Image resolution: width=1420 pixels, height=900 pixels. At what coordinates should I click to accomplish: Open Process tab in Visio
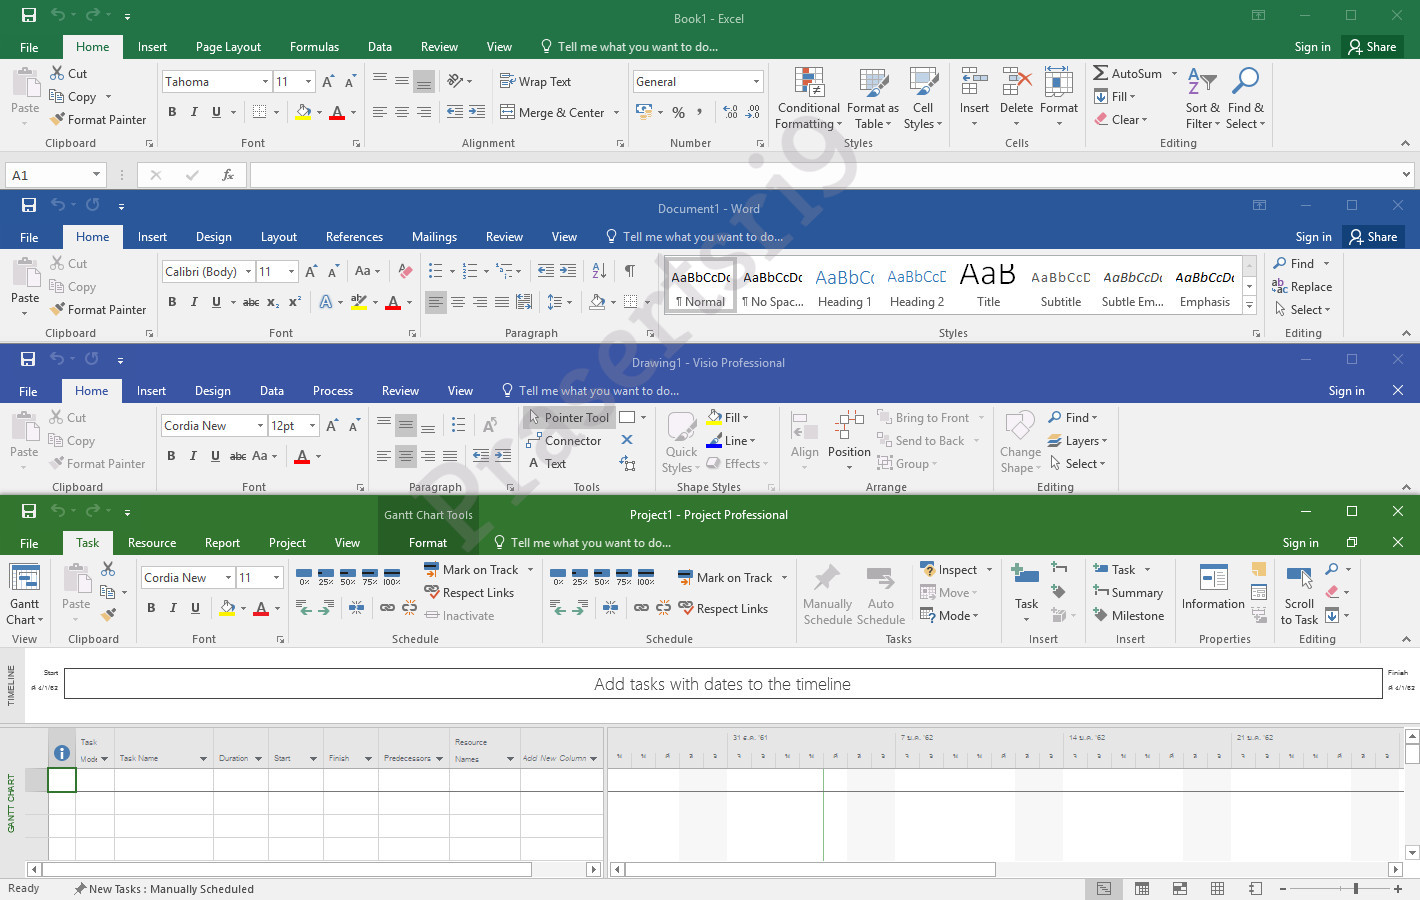click(x=332, y=391)
